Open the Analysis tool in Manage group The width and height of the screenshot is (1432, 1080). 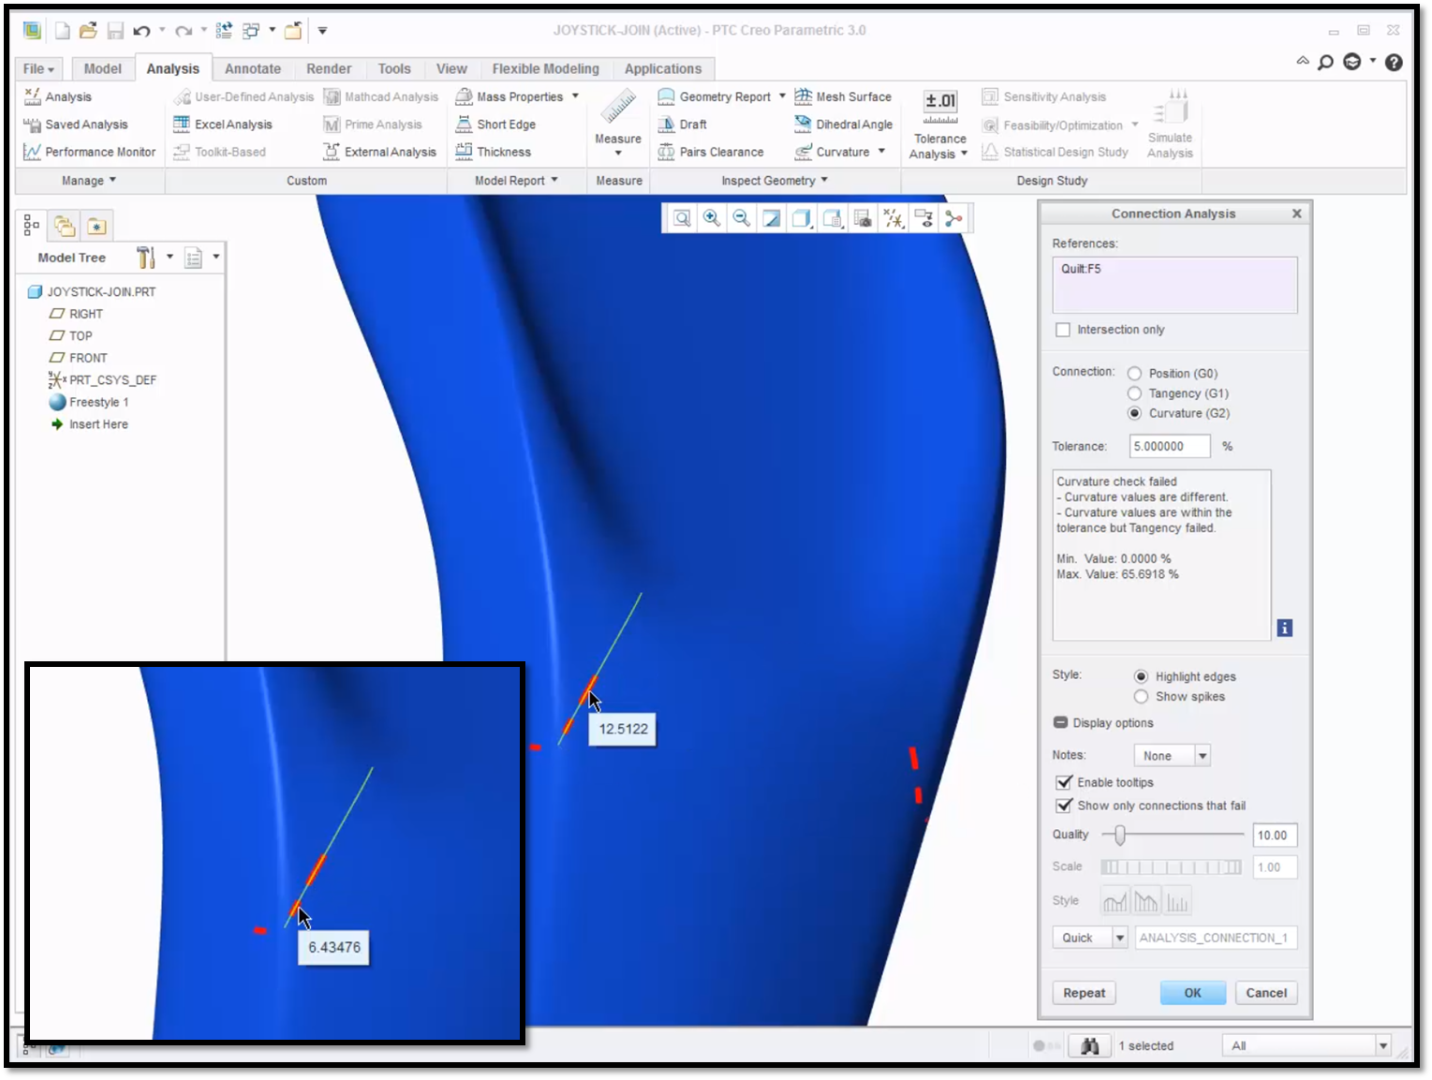(x=57, y=97)
